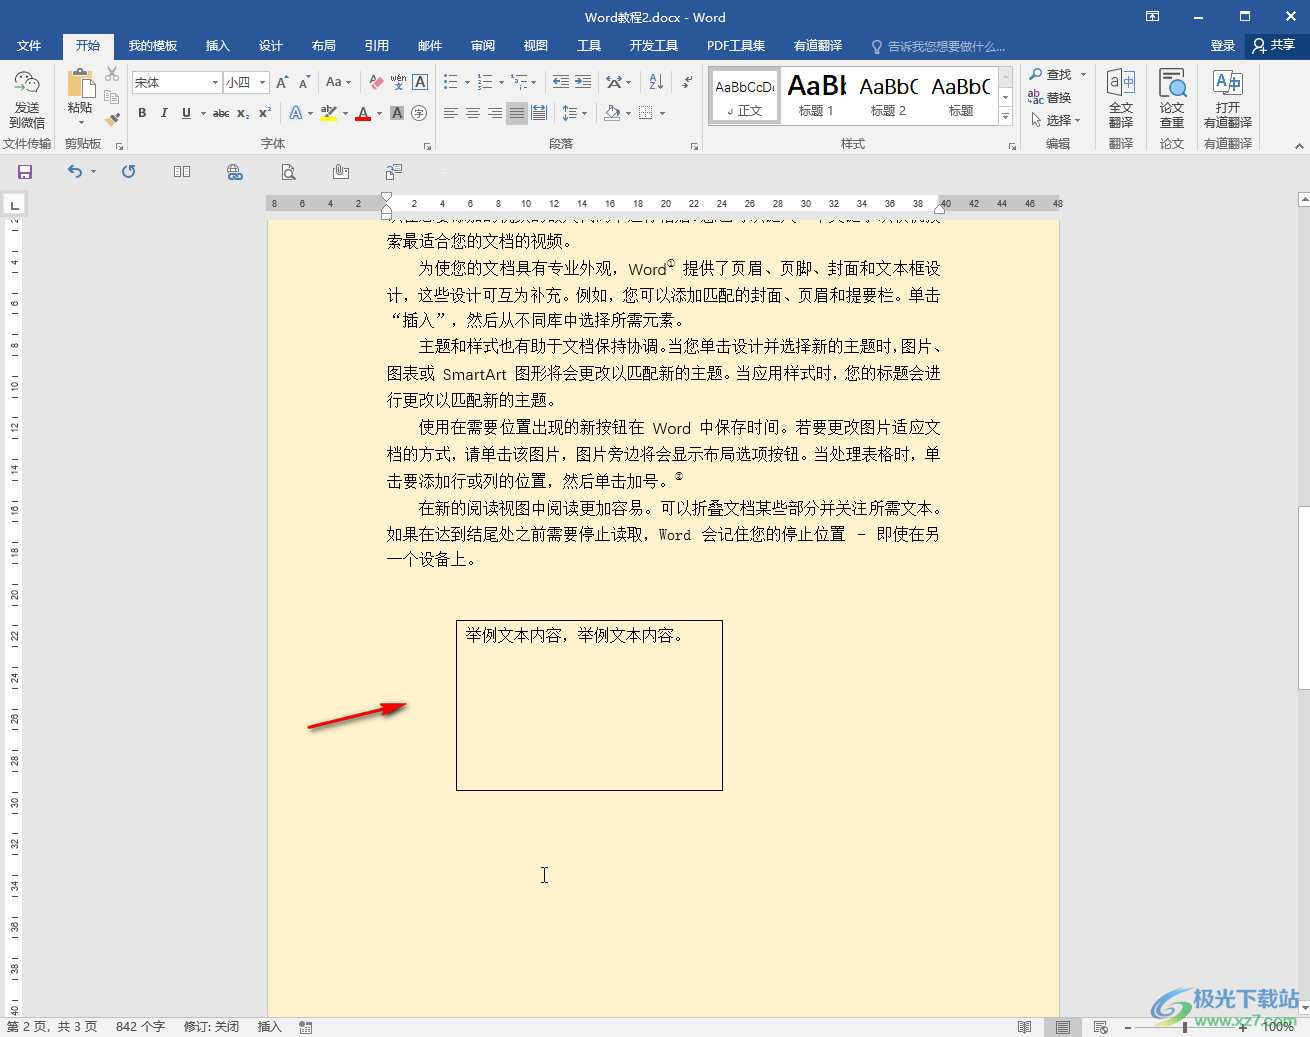This screenshot has width=1310, height=1037.
Task: Toggle Character Shading icon
Action: (397, 113)
